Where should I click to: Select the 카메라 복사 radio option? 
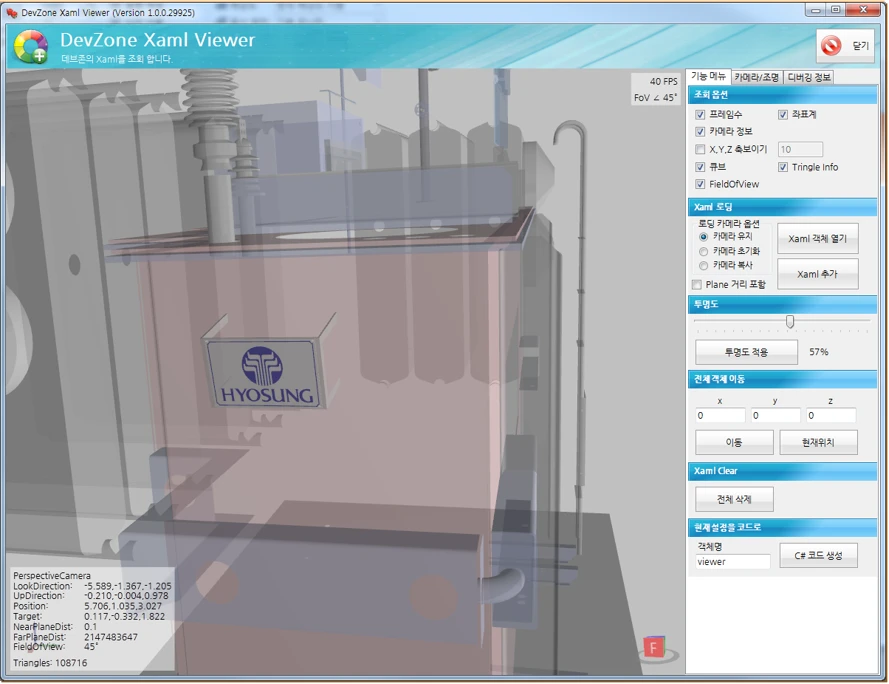(704, 265)
